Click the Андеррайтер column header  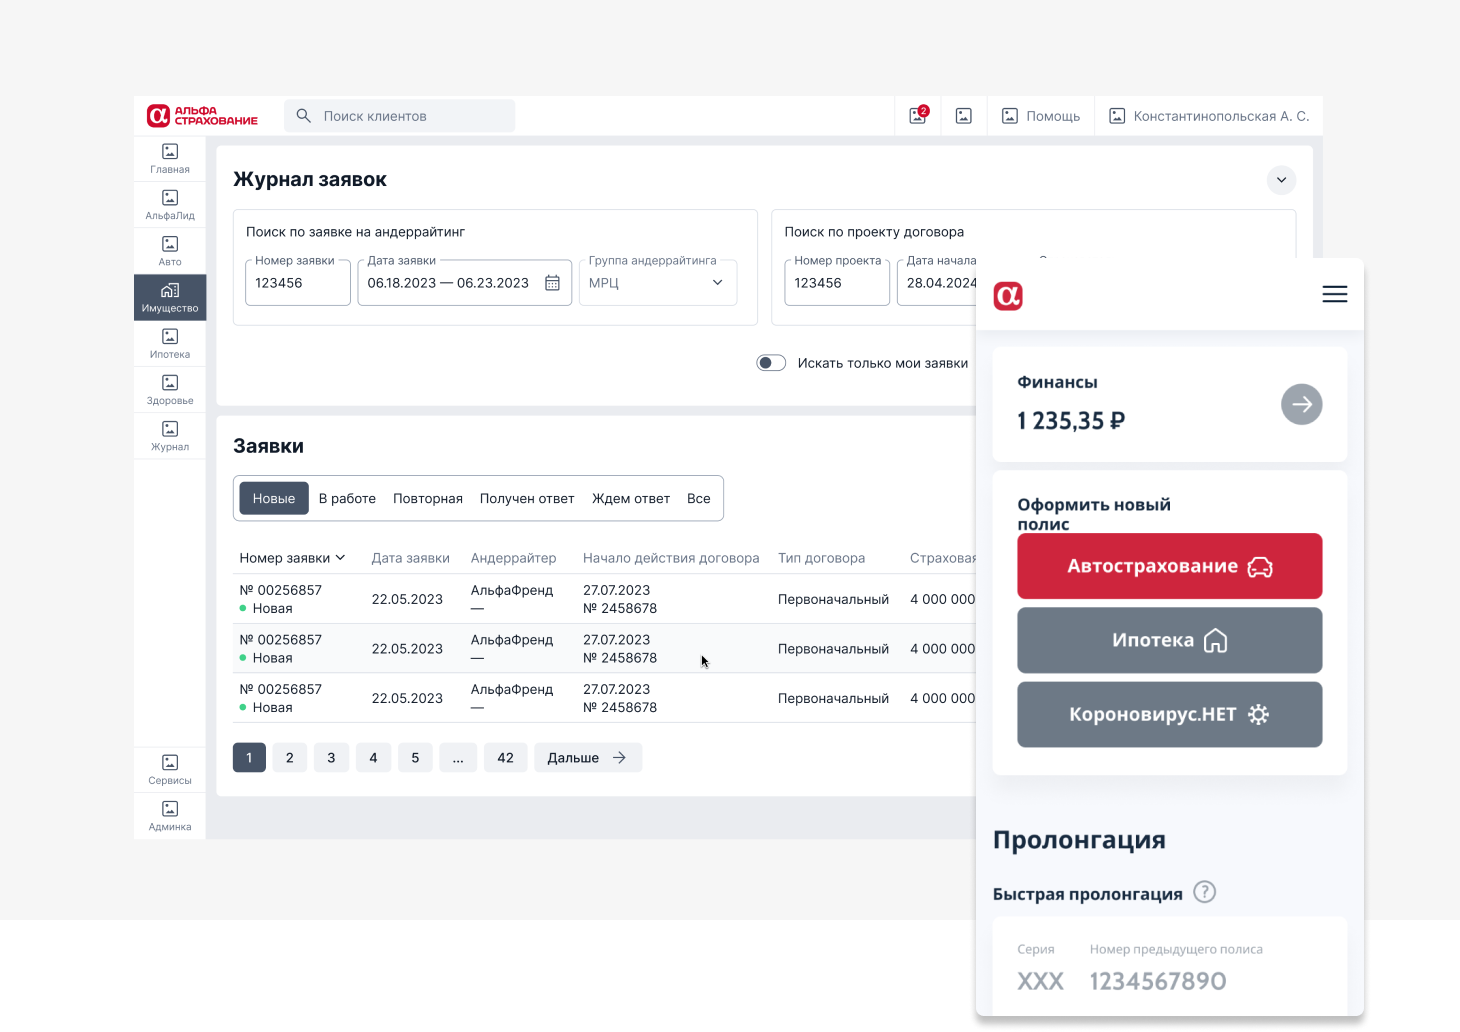514,558
